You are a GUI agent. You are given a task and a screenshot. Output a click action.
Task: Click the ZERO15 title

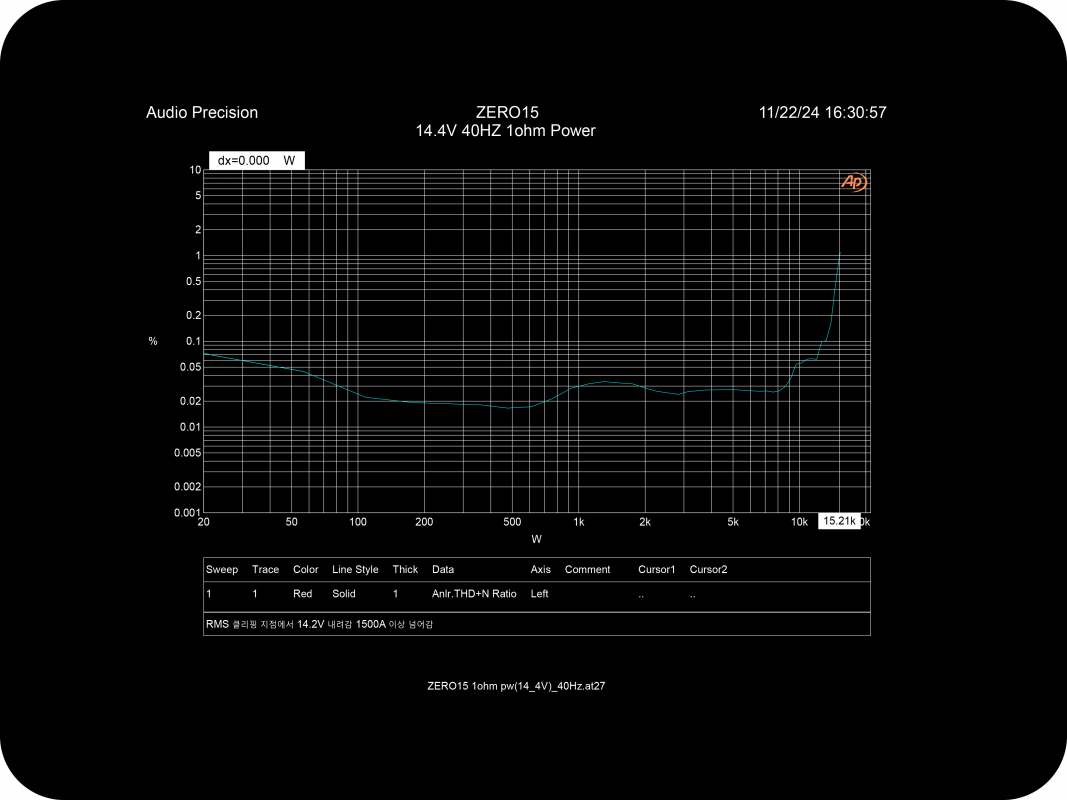(507, 112)
